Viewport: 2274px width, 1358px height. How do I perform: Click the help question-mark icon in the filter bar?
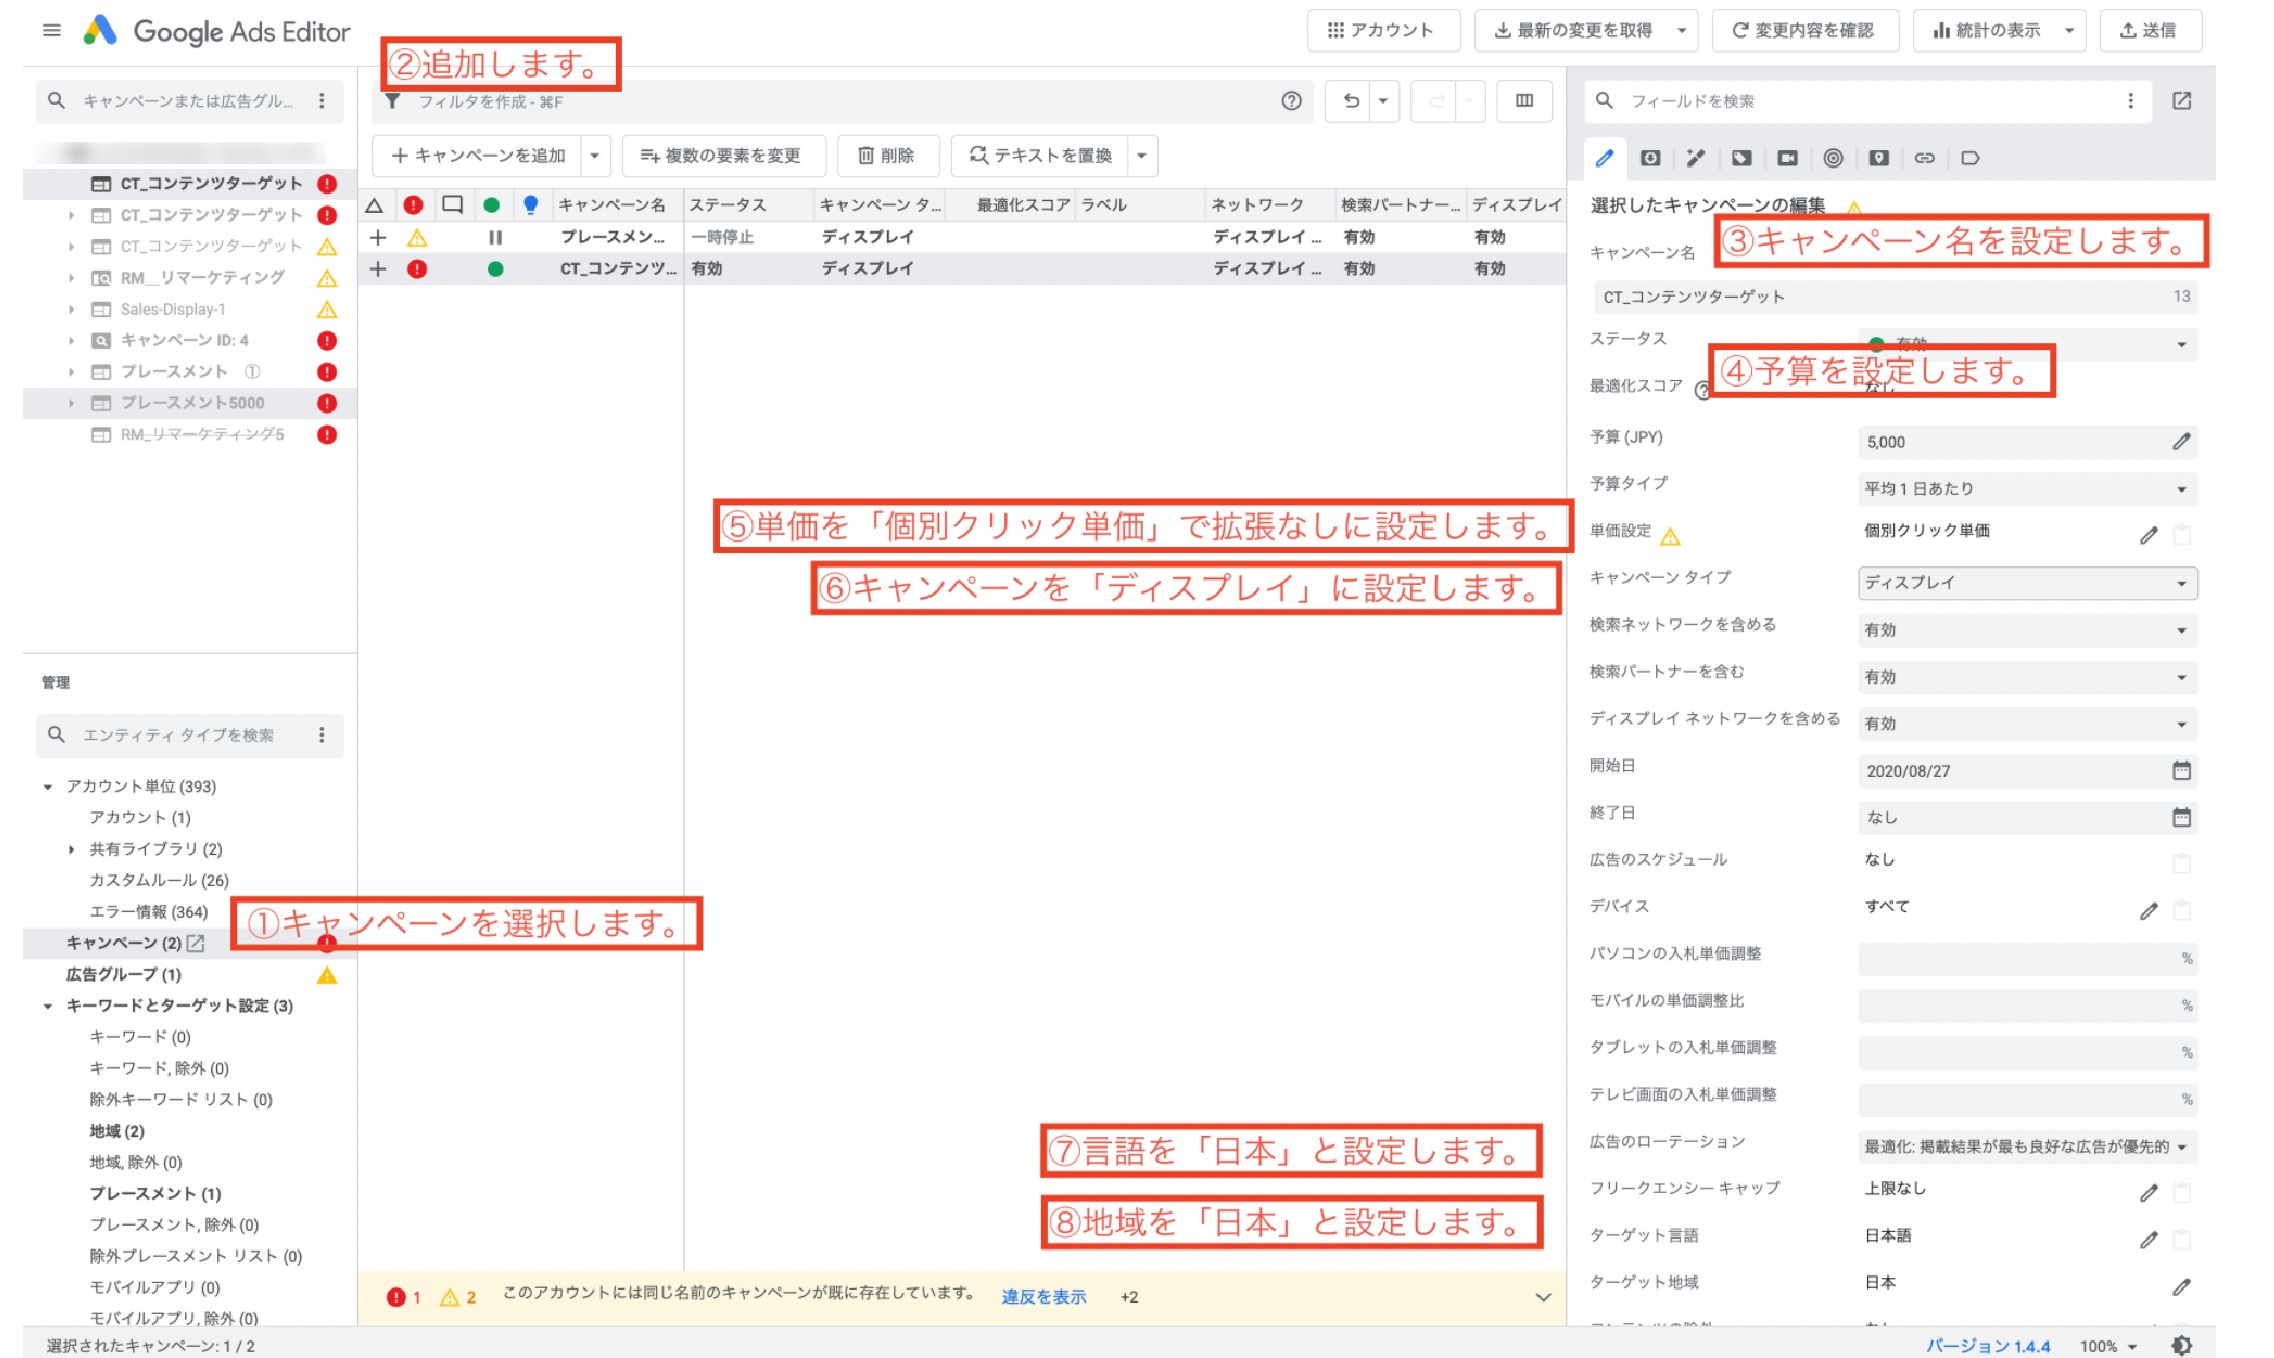pos(1291,101)
